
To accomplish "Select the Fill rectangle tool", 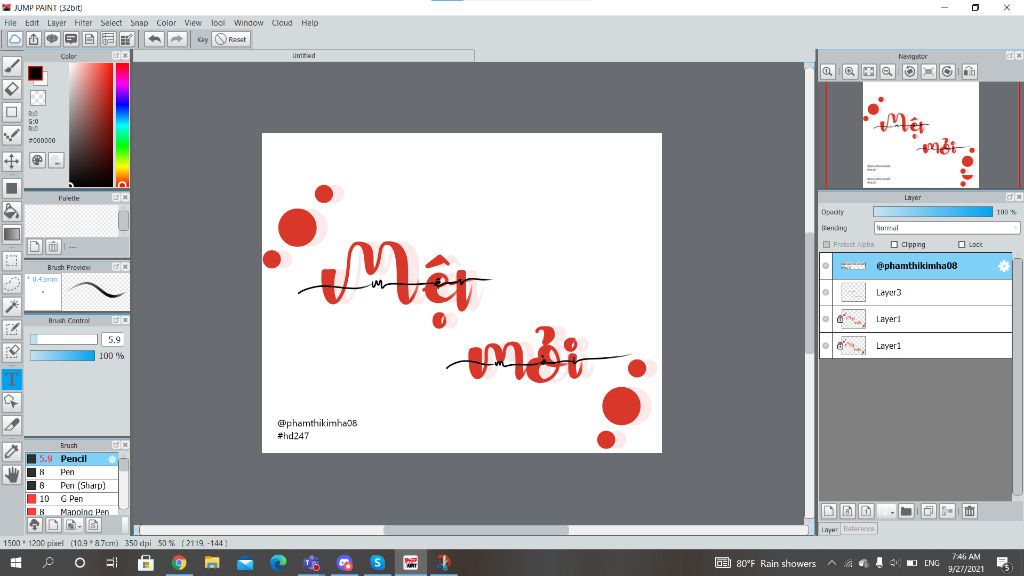I will tap(12, 188).
